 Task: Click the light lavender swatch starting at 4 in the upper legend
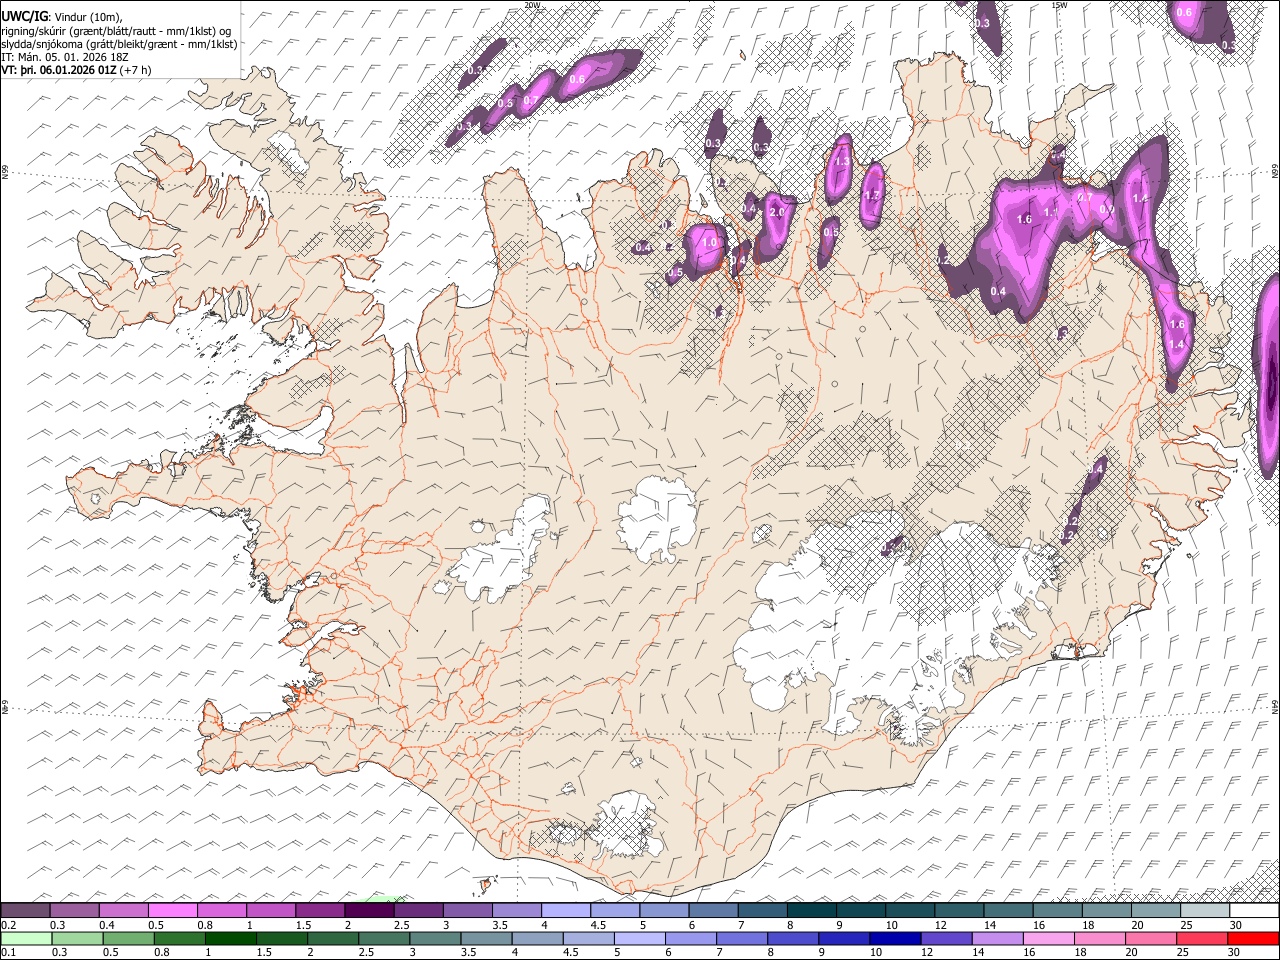[564, 910]
